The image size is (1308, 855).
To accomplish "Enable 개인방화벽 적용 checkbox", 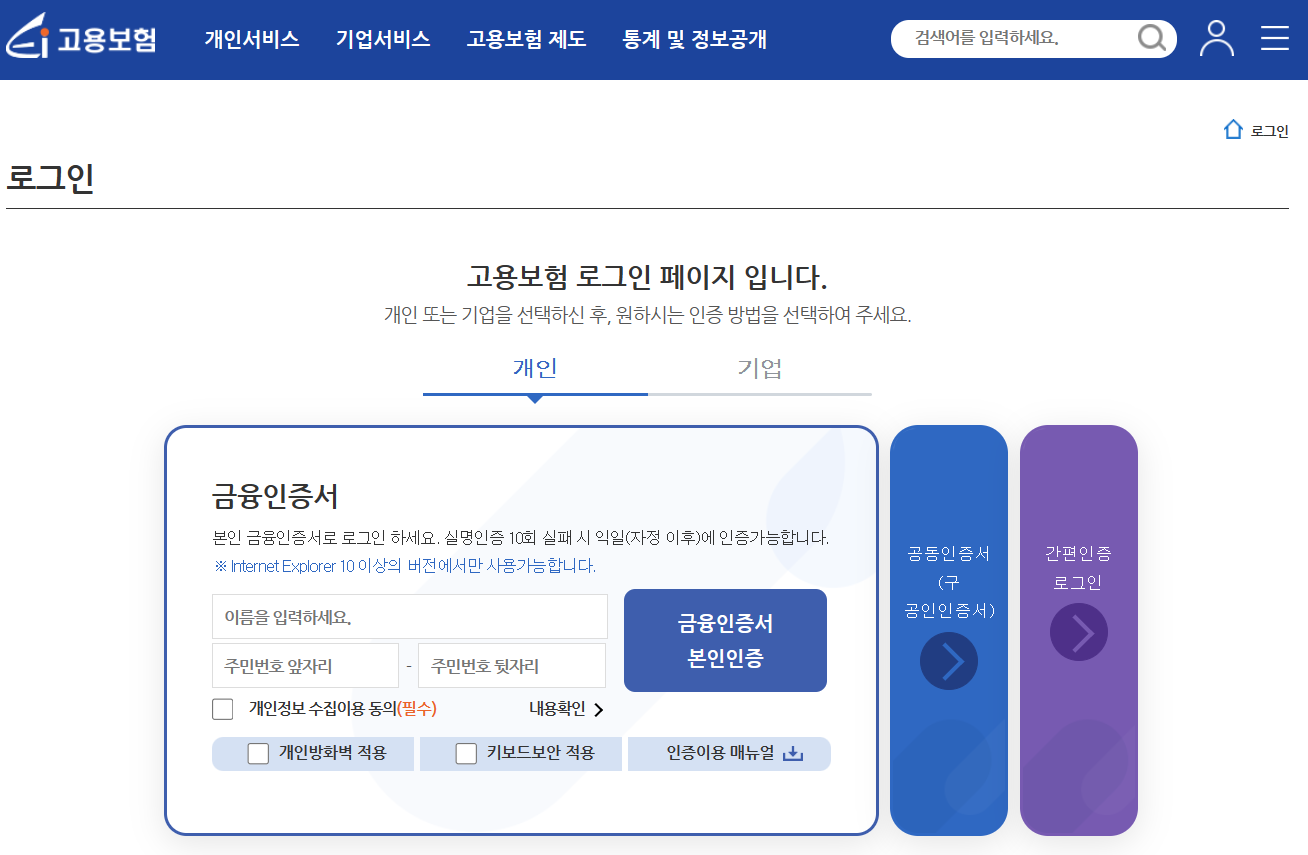I will coord(258,753).
